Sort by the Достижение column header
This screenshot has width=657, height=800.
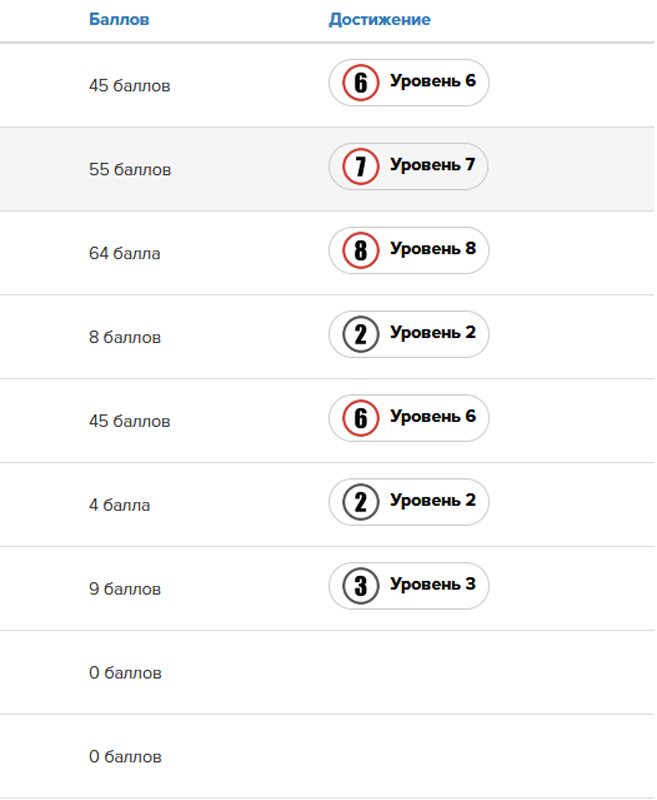tap(380, 19)
